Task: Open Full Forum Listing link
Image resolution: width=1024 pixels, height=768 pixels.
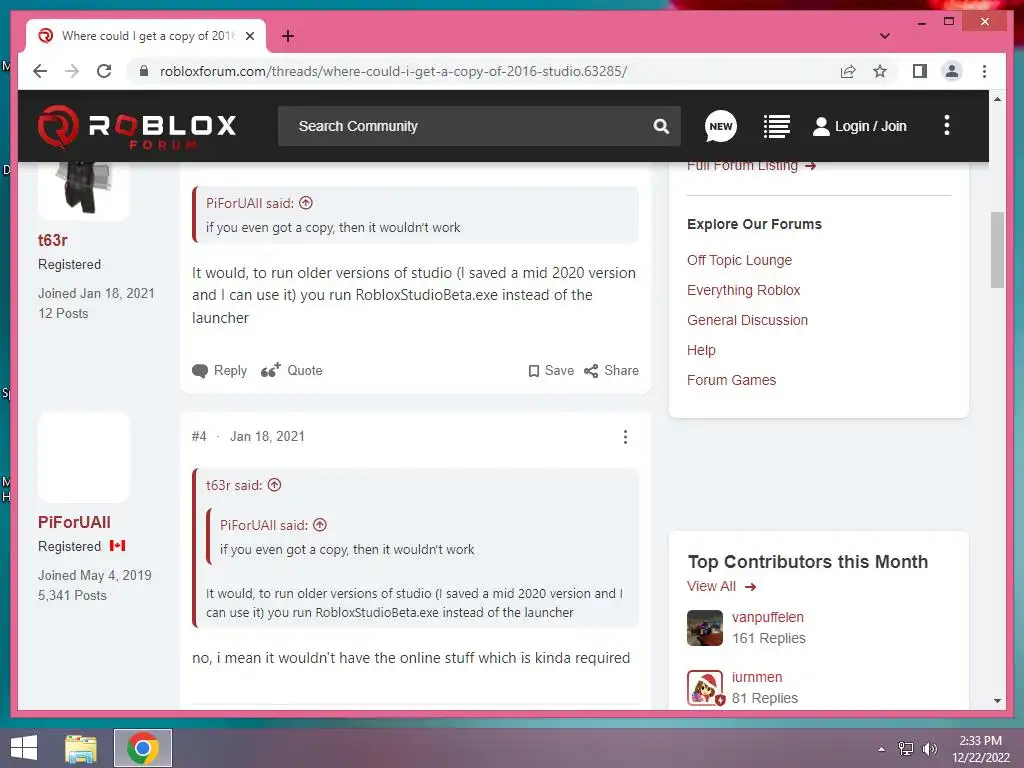Action: pyautogui.click(x=751, y=166)
